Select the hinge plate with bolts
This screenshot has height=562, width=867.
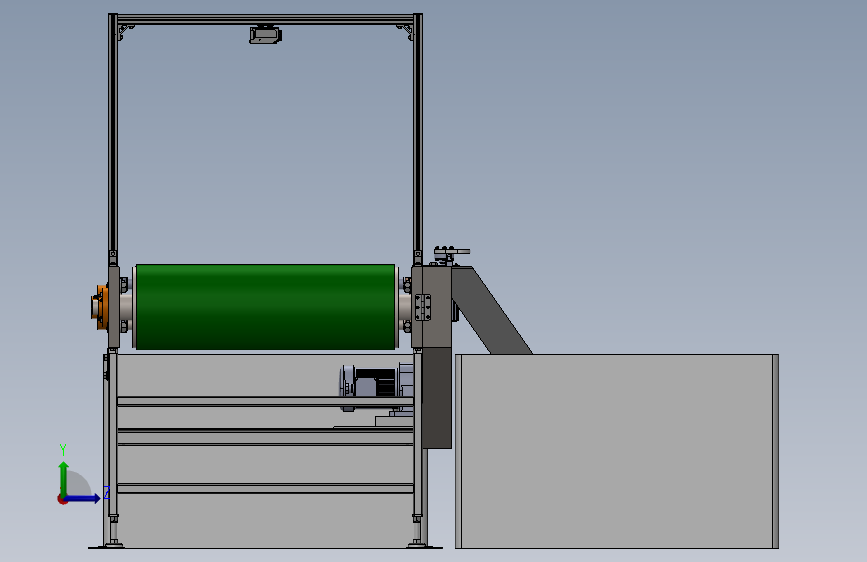click(422, 307)
